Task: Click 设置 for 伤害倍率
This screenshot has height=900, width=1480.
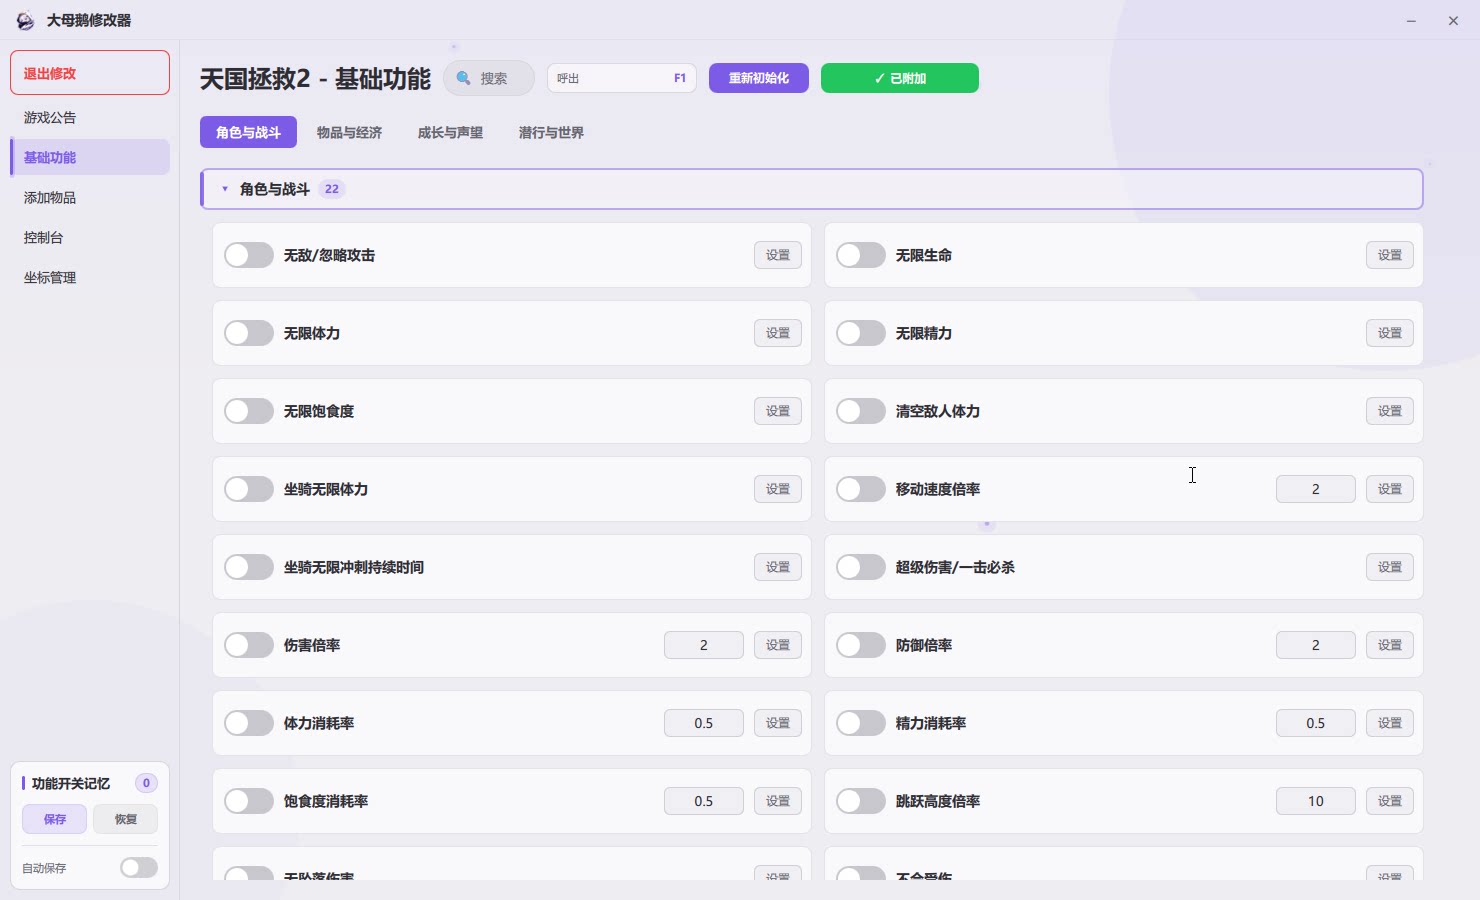Action: 778,645
